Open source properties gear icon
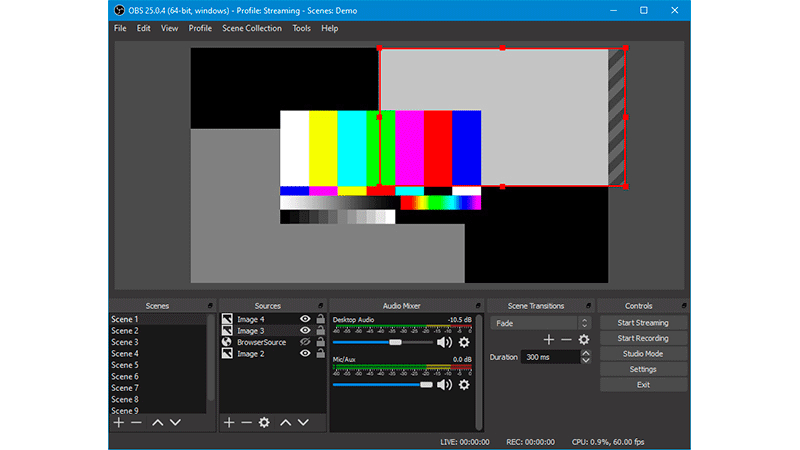 point(264,423)
